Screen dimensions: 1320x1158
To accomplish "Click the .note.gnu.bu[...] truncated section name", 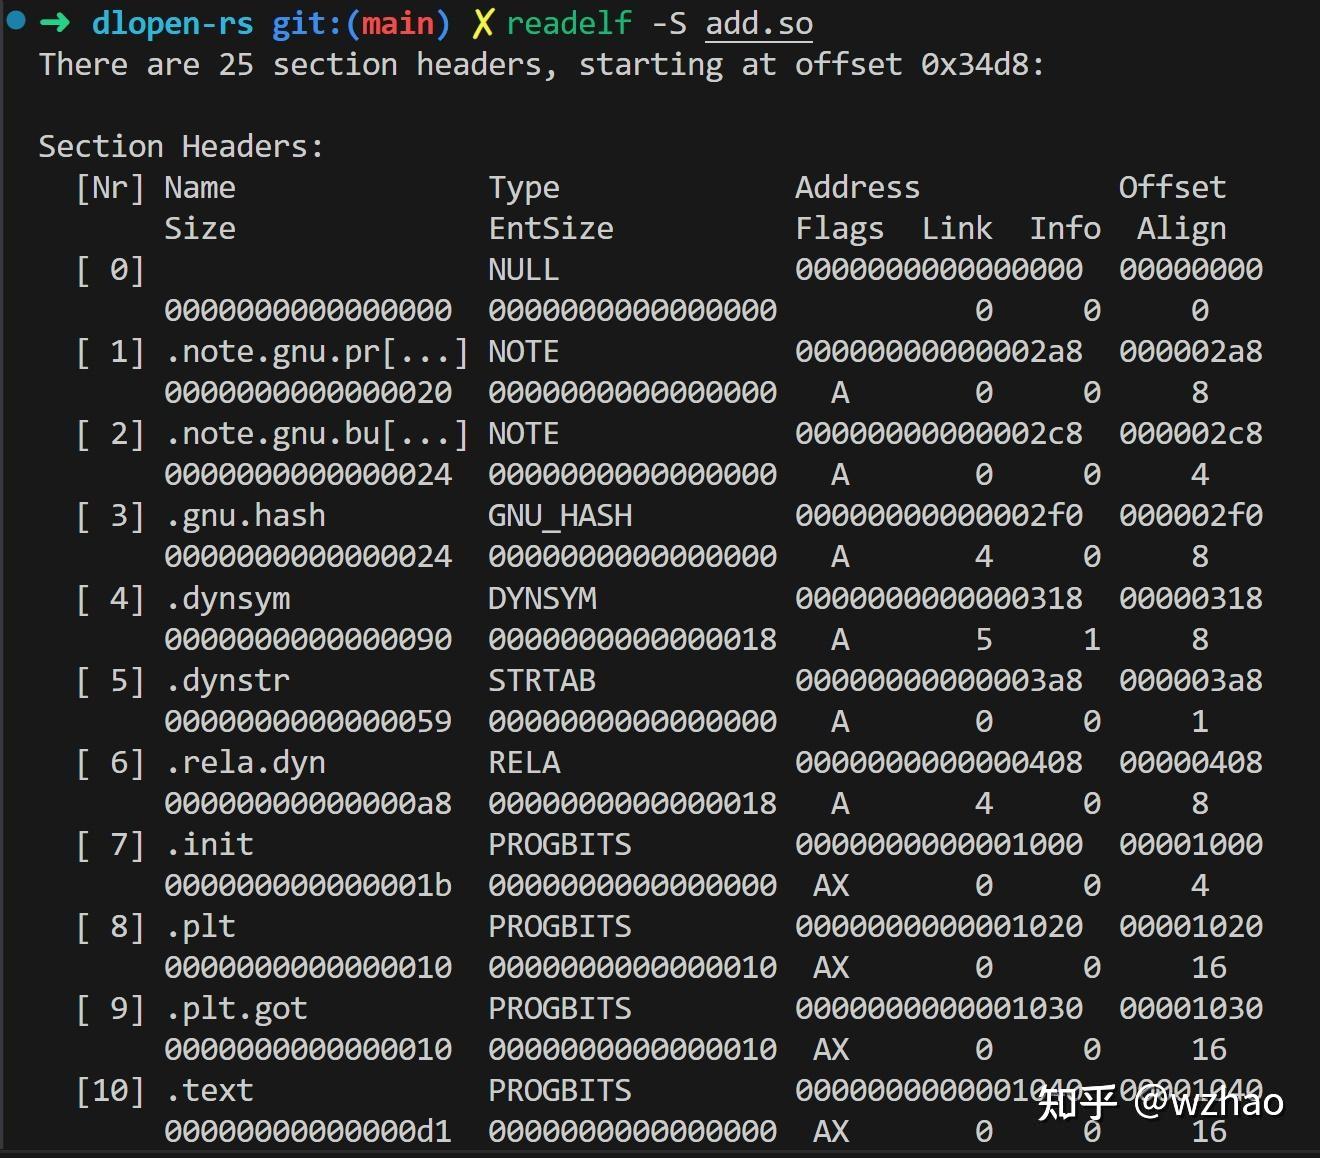I will click(x=317, y=434).
